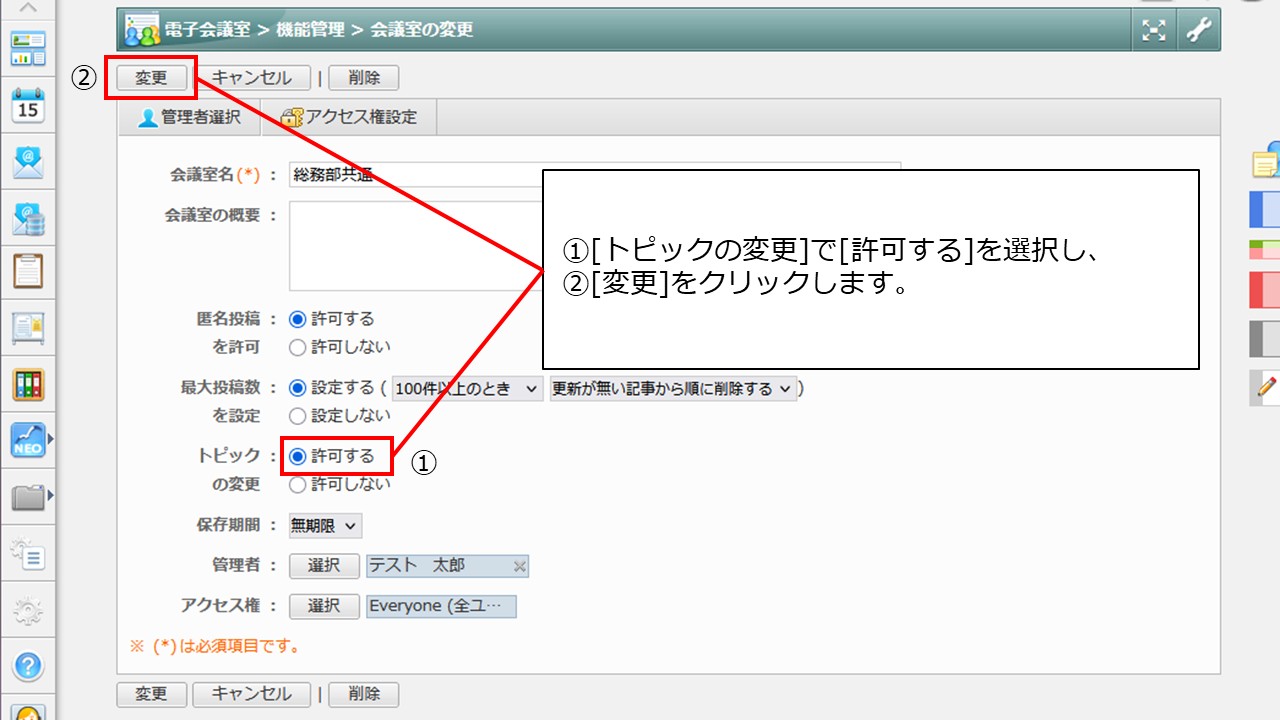Click the テスト 太郎 administrator entry
1280x720 pixels.
click(x=447, y=566)
